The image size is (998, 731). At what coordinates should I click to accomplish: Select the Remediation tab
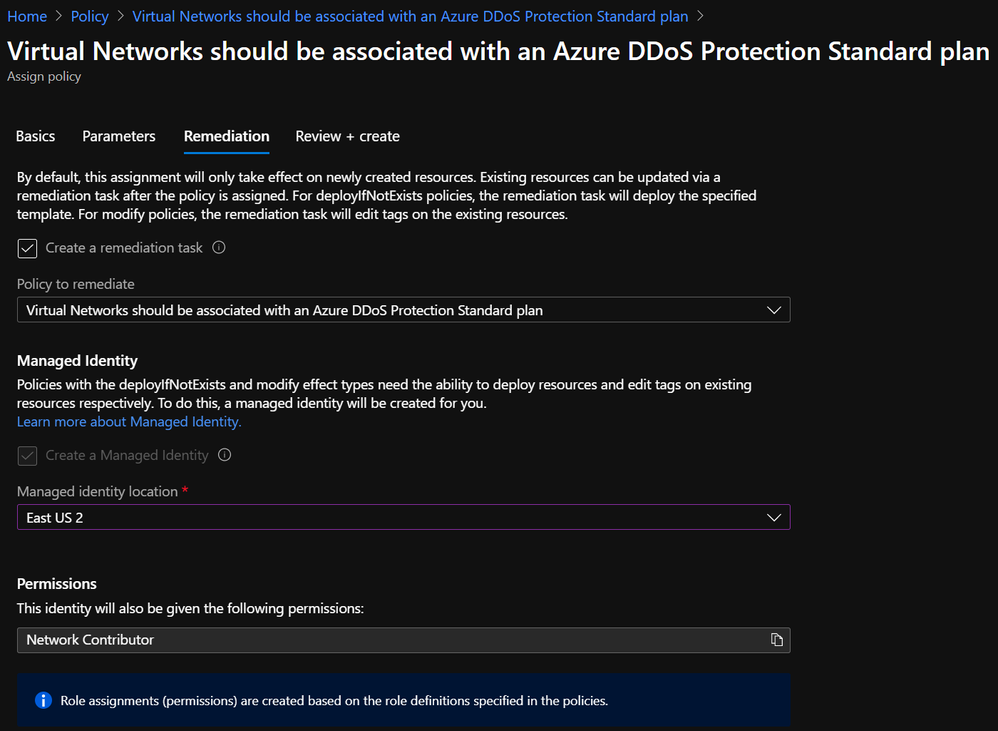(226, 136)
